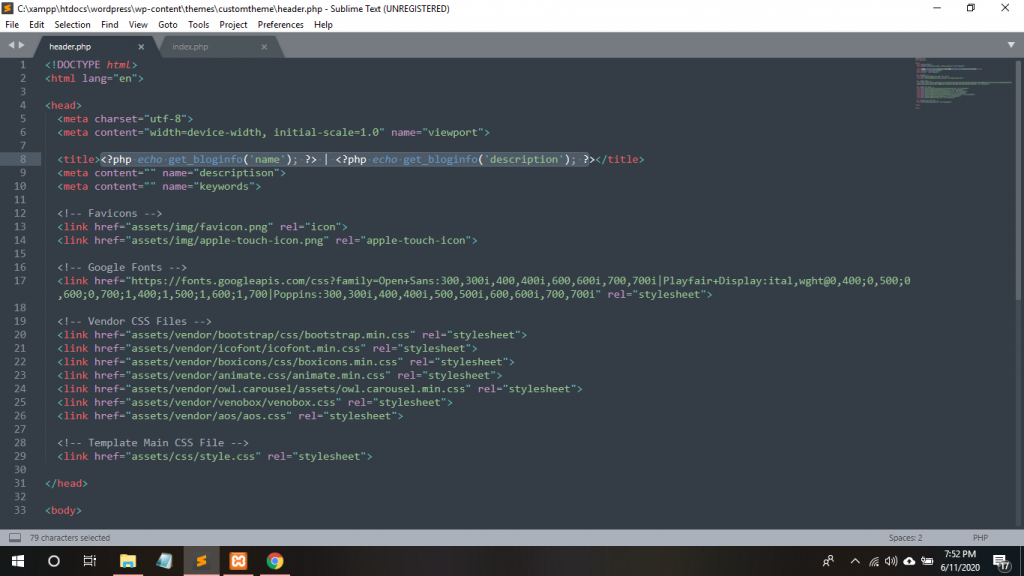Launch XAMPP from the taskbar
Image resolution: width=1024 pixels, height=576 pixels.
[x=238, y=561]
